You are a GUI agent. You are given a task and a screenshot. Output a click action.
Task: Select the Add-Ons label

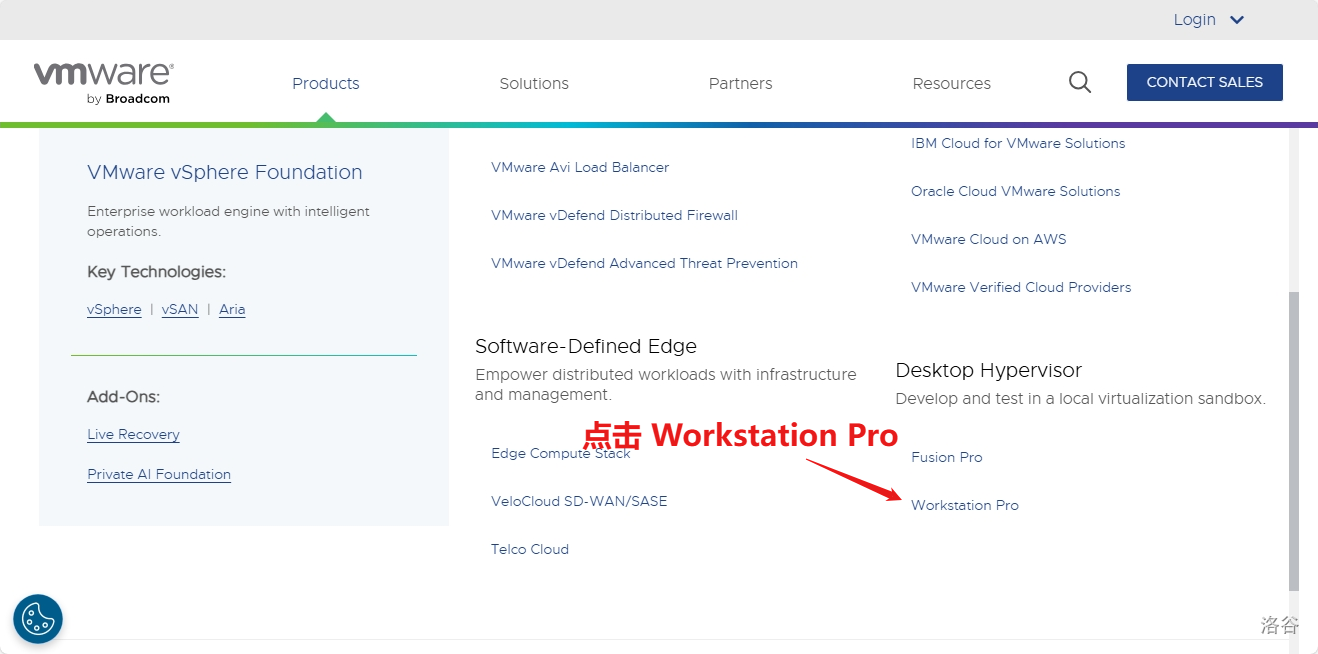(124, 397)
